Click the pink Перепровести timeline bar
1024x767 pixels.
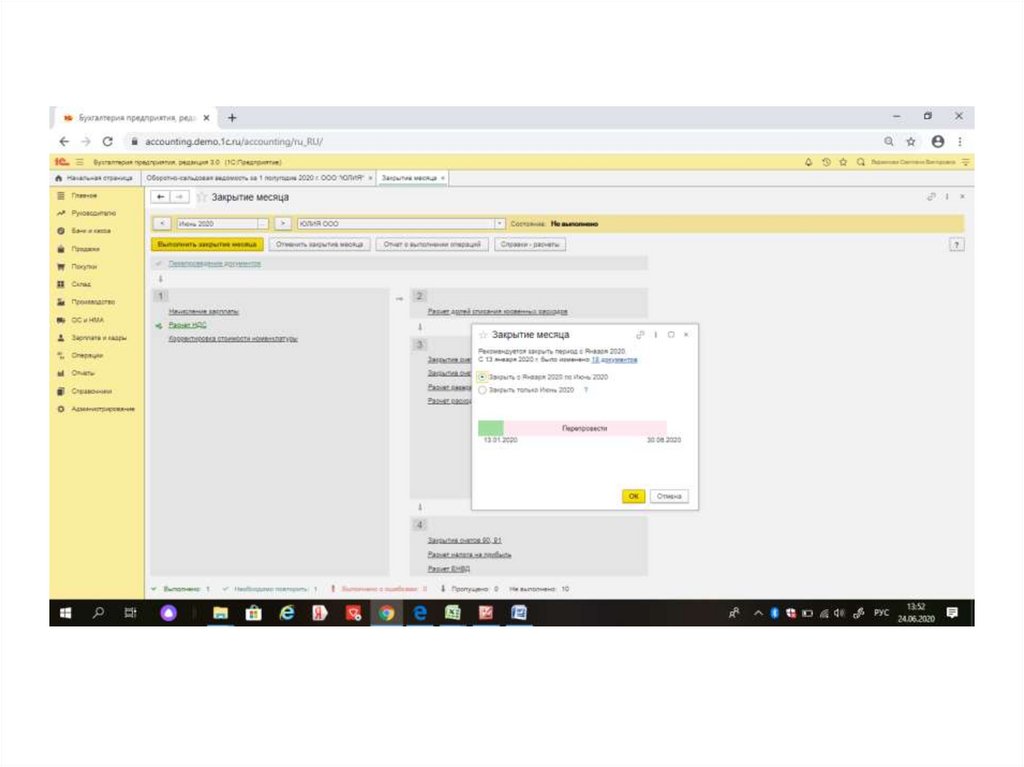(x=585, y=428)
